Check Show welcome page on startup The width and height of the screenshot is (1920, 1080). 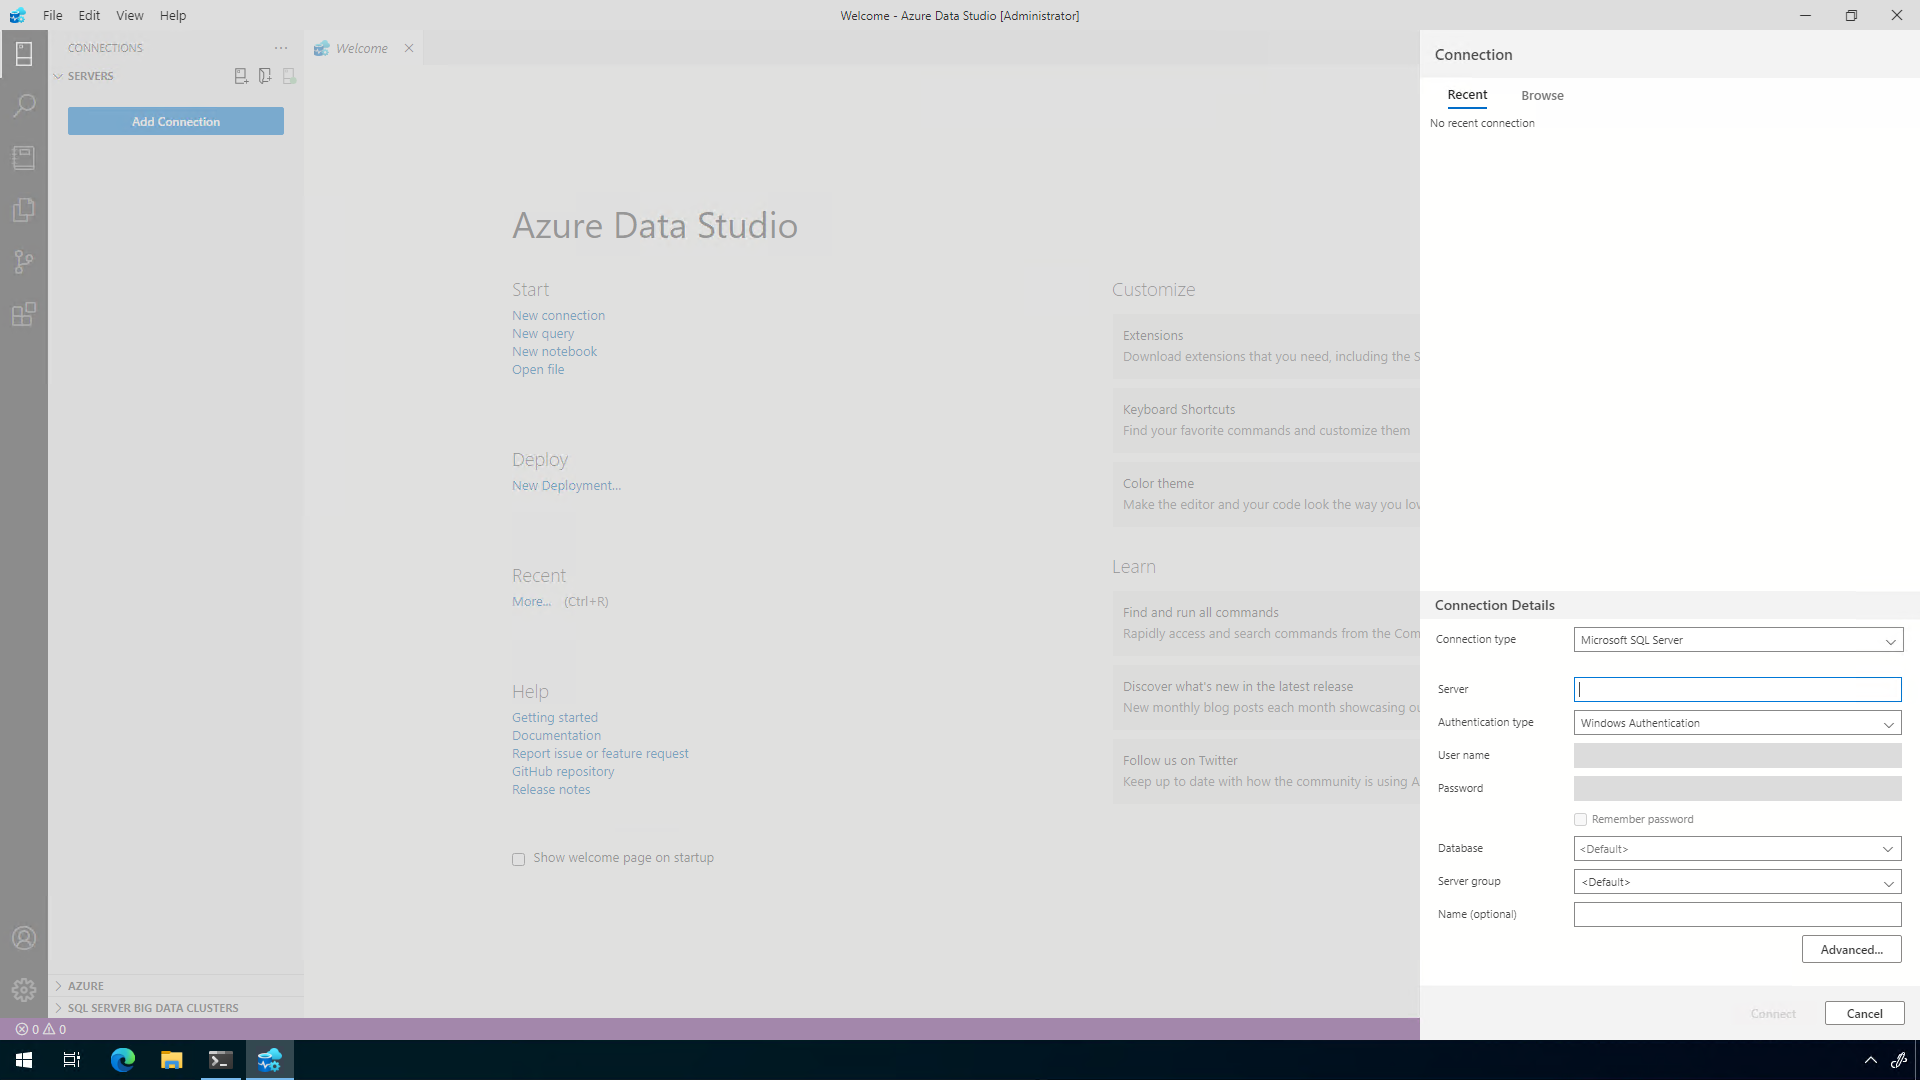(518, 858)
